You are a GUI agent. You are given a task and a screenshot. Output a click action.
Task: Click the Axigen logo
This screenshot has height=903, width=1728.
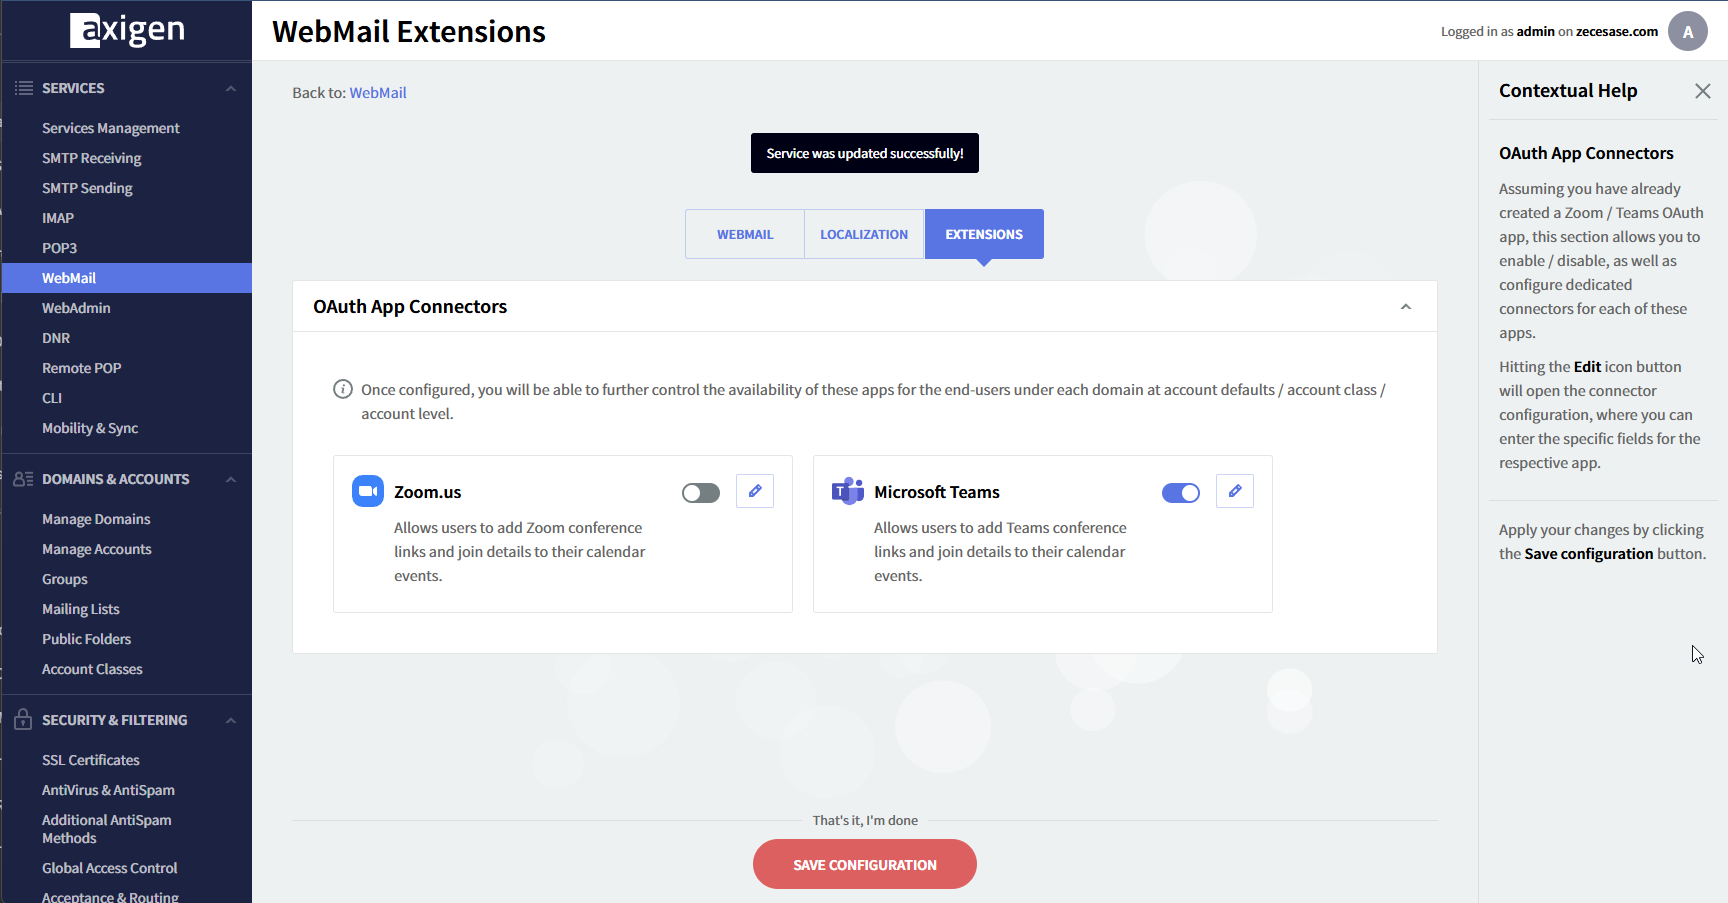click(x=127, y=30)
